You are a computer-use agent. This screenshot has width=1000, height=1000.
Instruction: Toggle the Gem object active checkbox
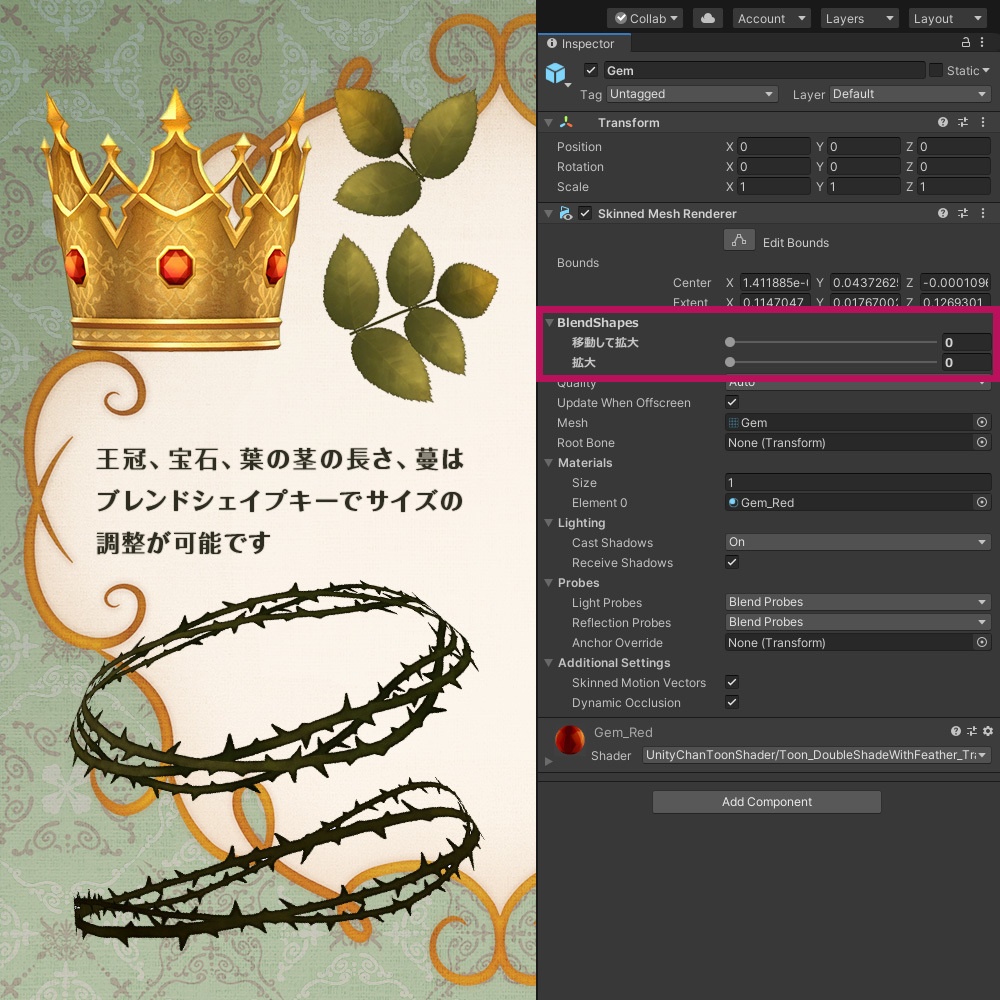tap(591, 70)
